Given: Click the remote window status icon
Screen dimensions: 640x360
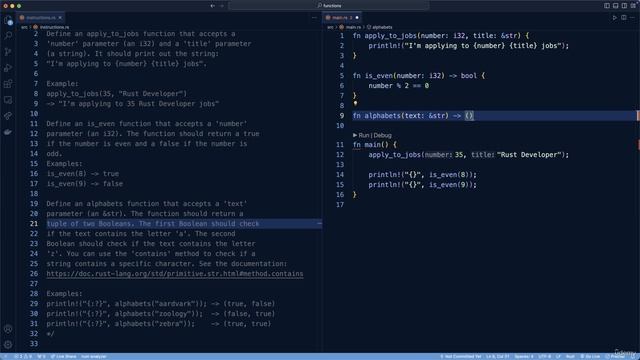Looking at the screenshot, I should point(5,356).
